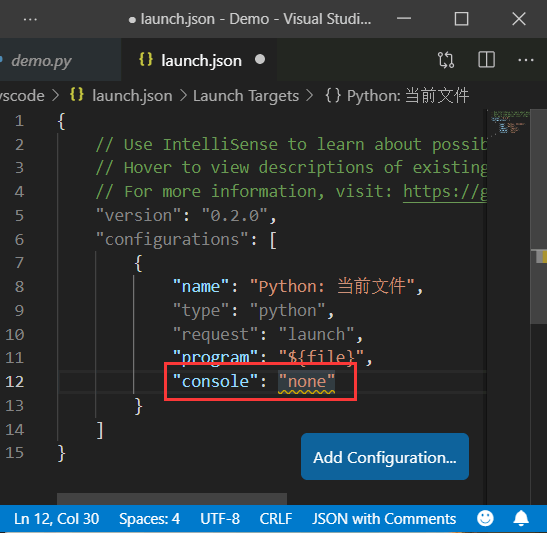Click the "none" console value on line 12
This screenshot has width=547, height=533.
[306, 381]
